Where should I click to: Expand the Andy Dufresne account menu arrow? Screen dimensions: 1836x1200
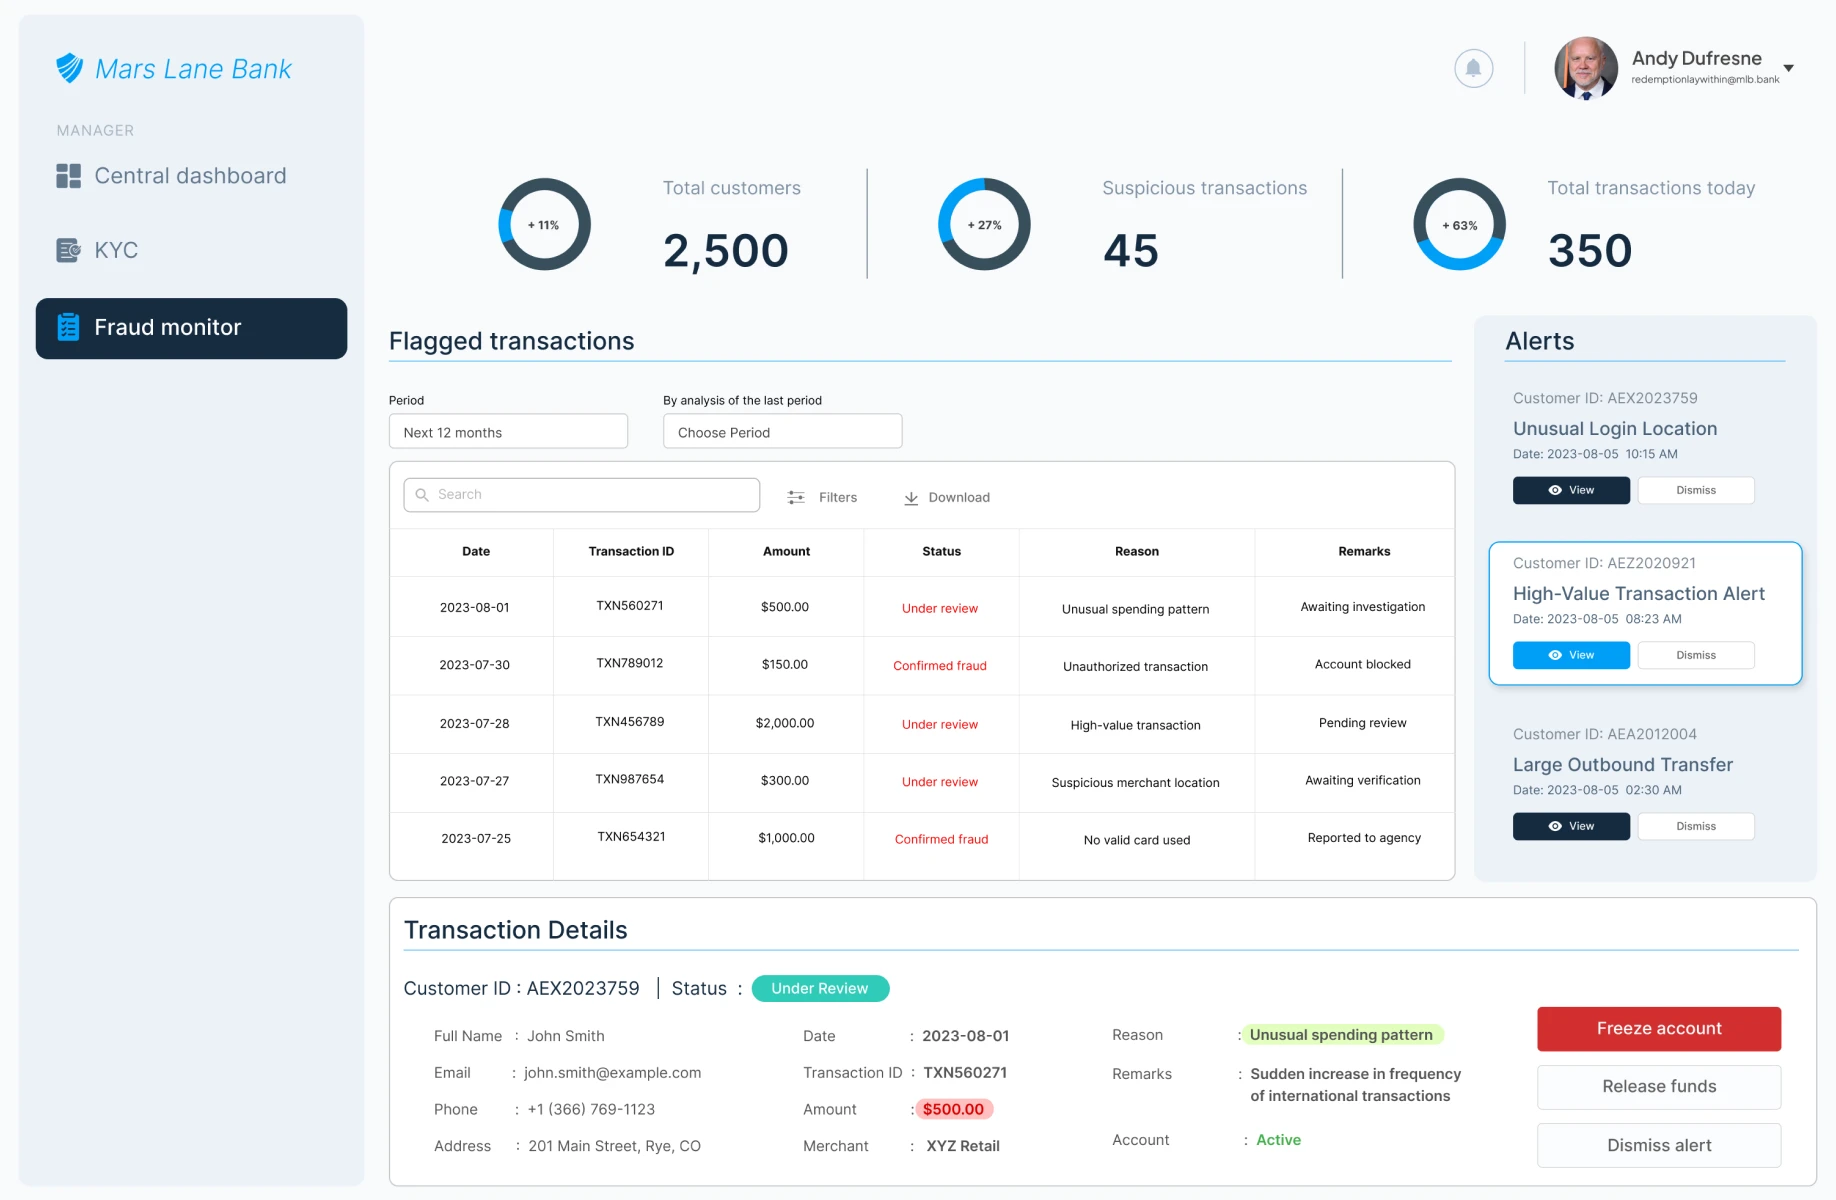pos(1789,68)
